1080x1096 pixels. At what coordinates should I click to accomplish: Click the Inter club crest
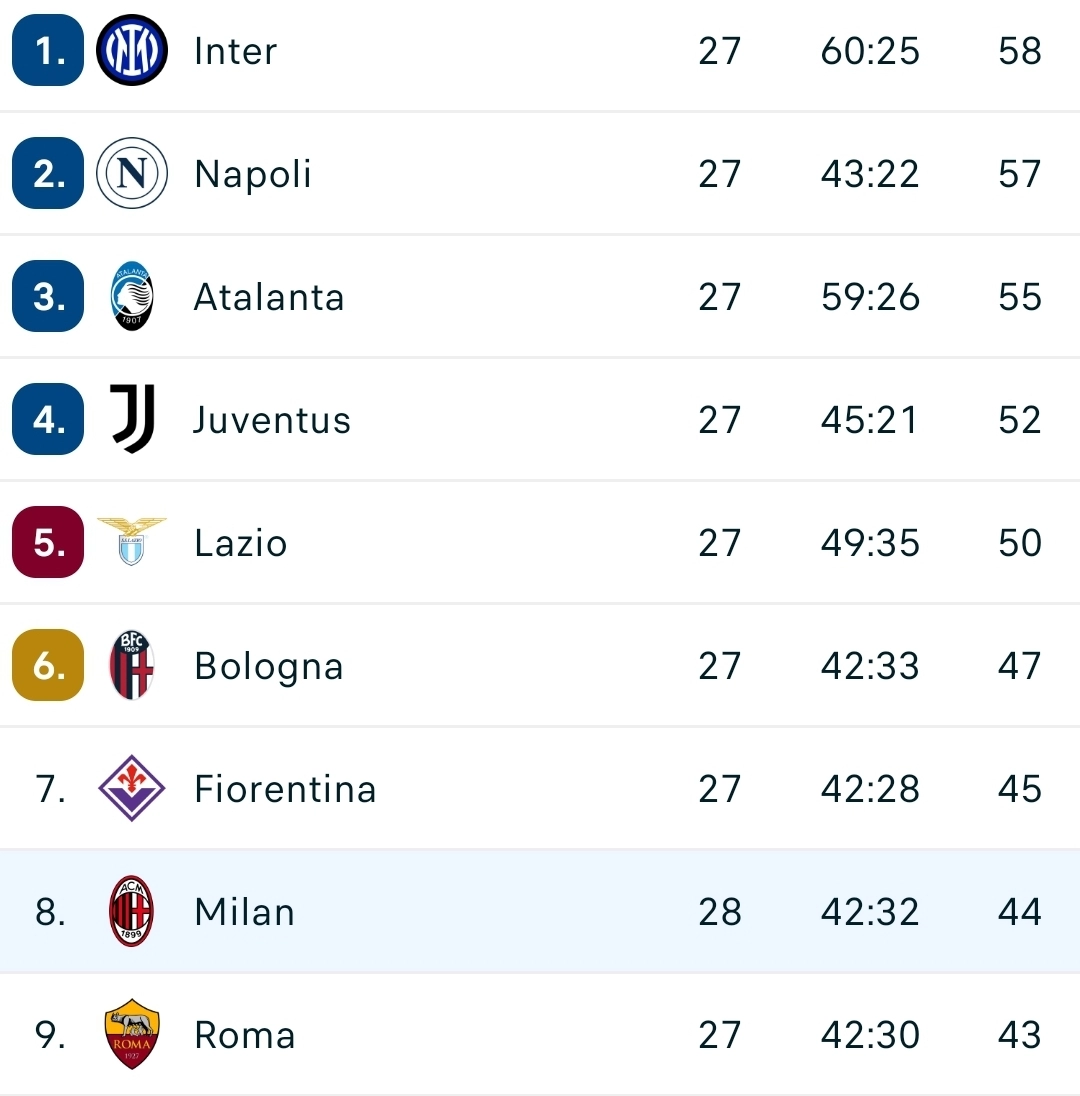131,50
